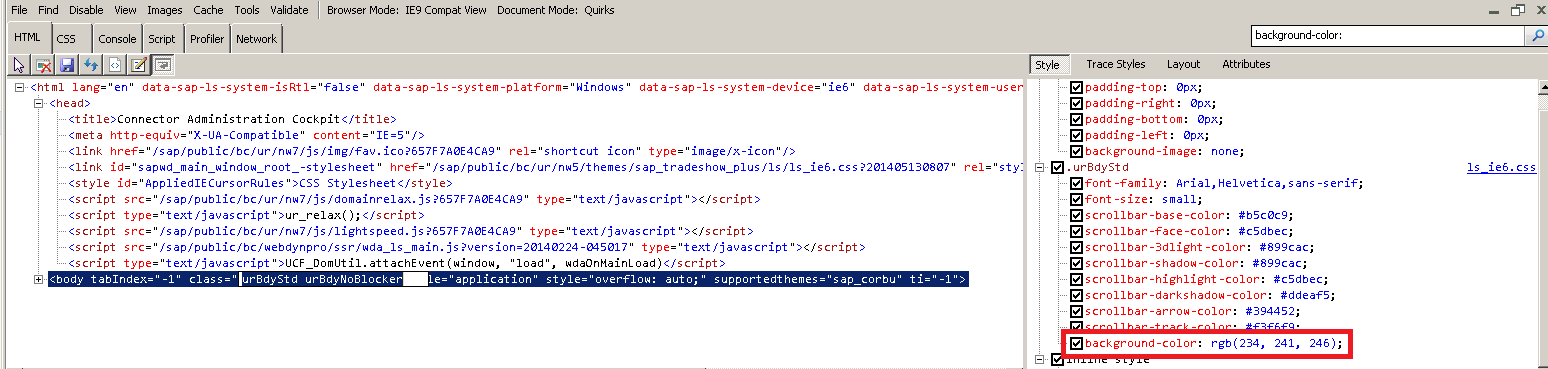Uncheck the font-family property
This screenshot has height=369, width=1548.
click(x=1076, y=184)
